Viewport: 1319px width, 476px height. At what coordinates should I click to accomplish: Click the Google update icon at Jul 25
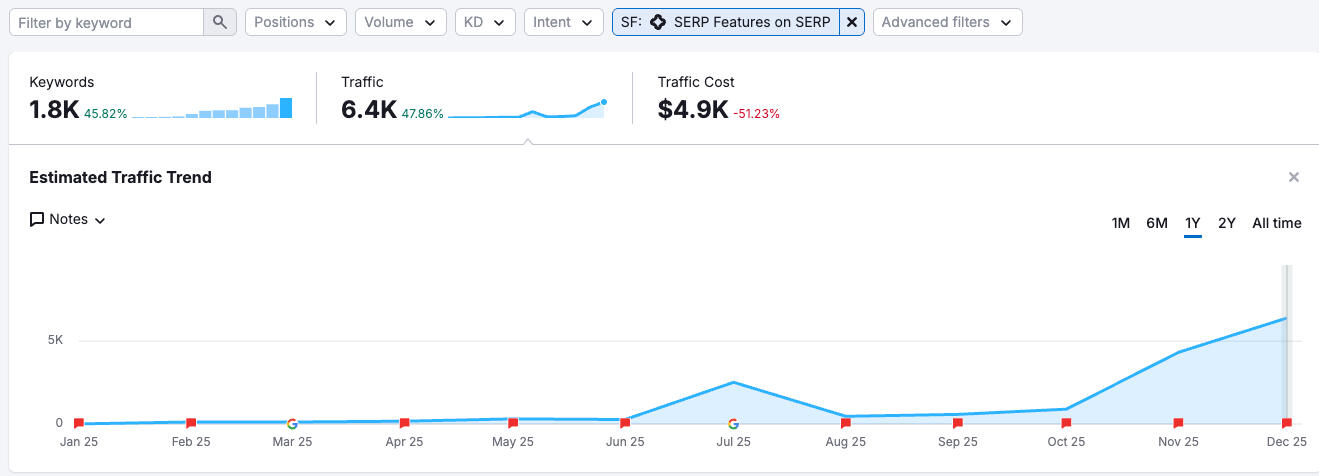click(x=733, y=424)
